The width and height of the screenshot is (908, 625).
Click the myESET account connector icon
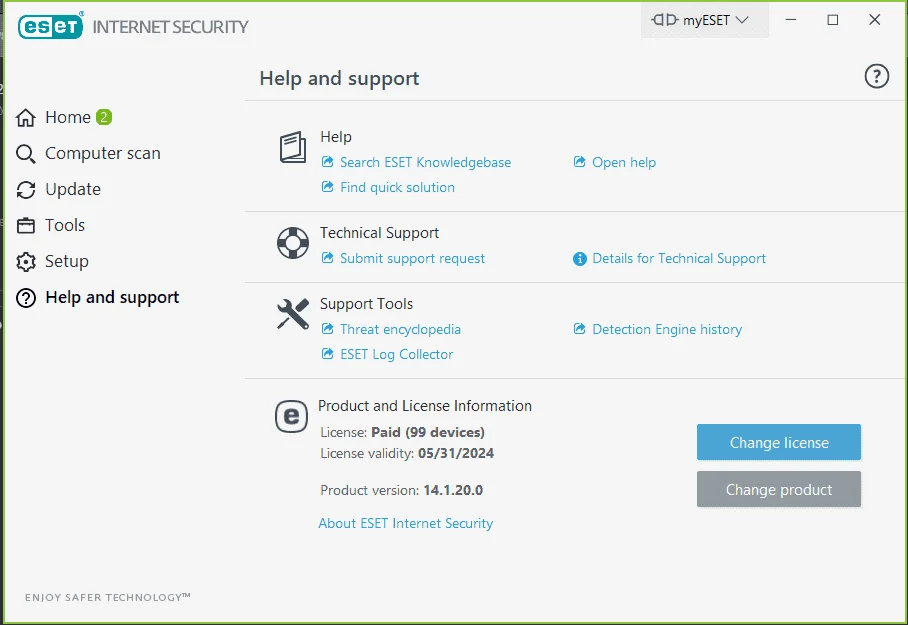[x=664, y=20]
